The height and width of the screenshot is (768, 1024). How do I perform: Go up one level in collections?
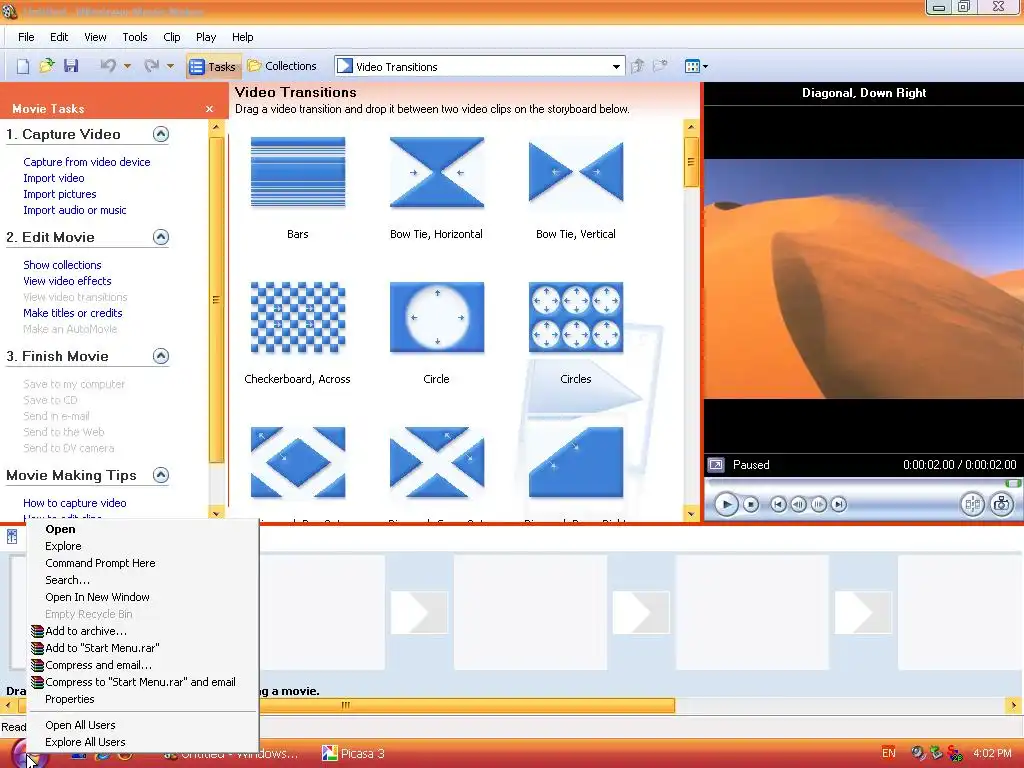tap(638, 66)
